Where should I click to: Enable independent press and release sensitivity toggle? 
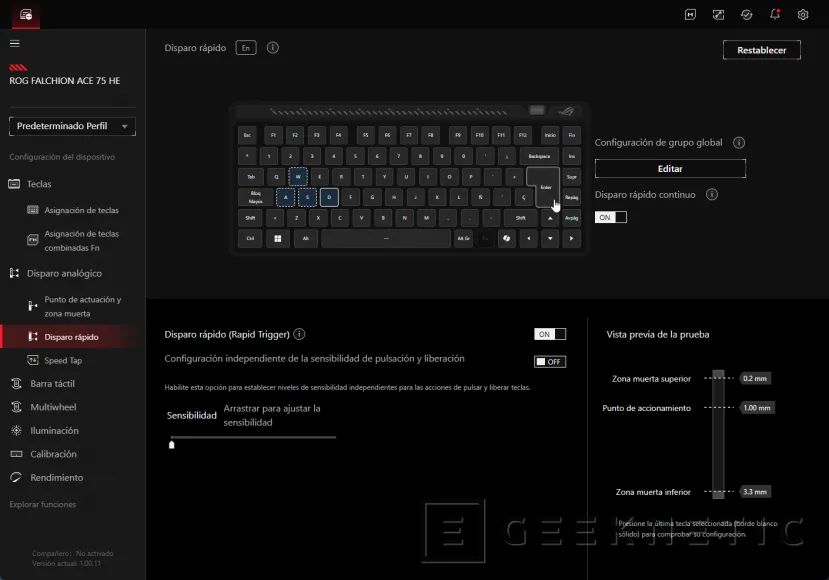pos(549,361)
